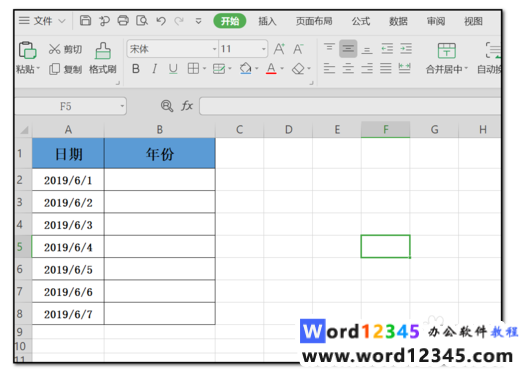Toggle italic formatting
Image resolution: width=523 pixels, height=372 pixels.
154,69
